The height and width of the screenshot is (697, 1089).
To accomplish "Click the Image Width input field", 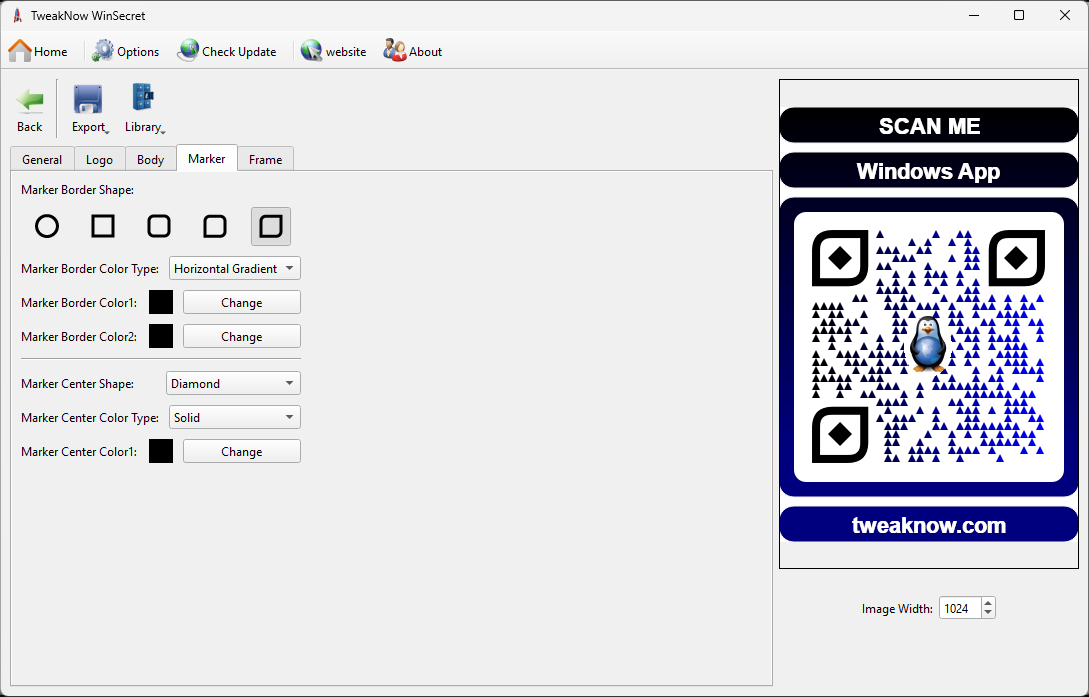I will coord(960,608).
